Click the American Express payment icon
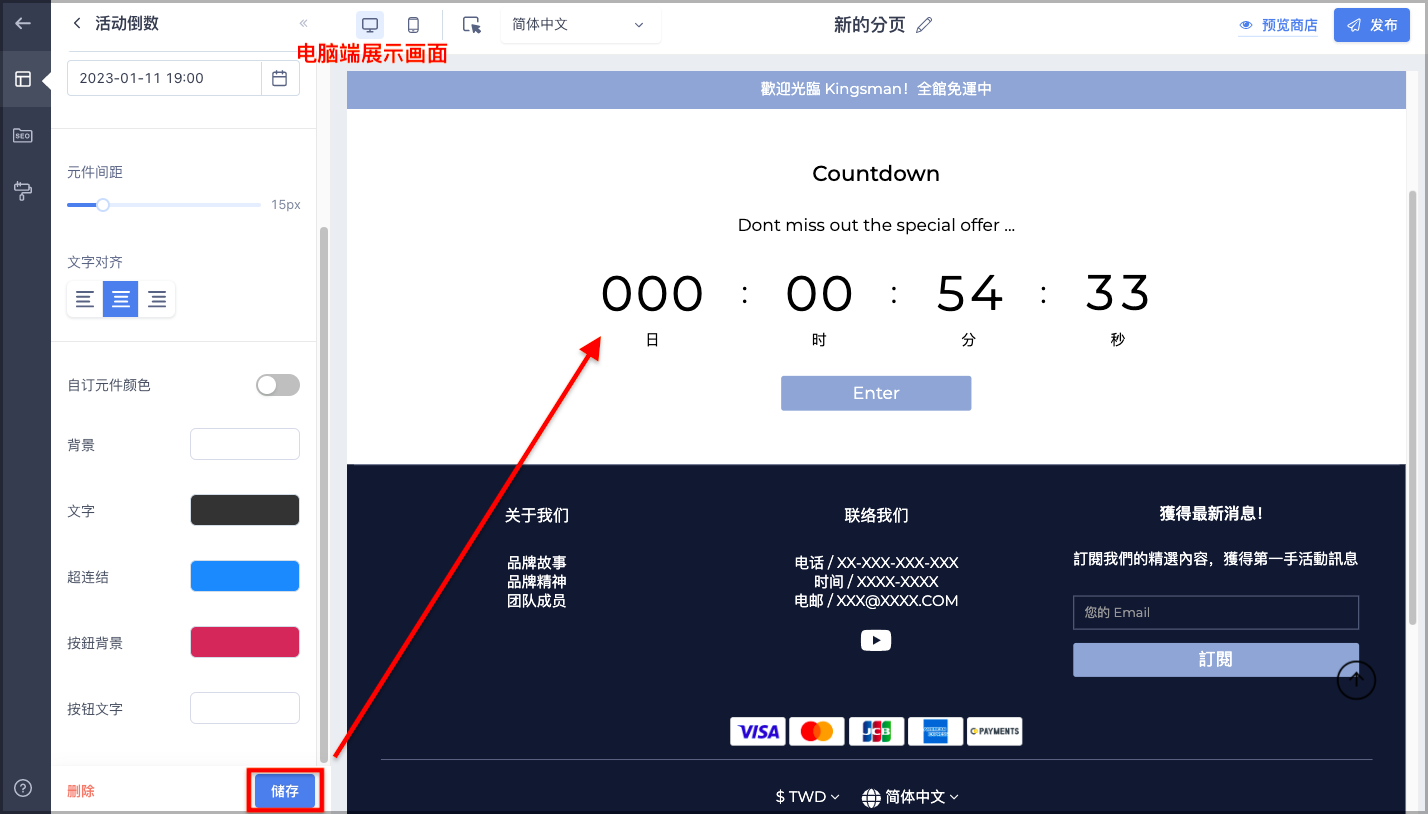The width and height of the screenshot is (1428, 814). pyautogui.click(x=936, y=732)
